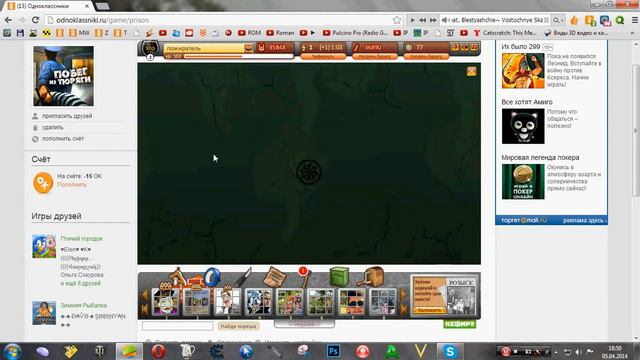
Task: Bookmark this page with the star icon
Action: [397, 20]
